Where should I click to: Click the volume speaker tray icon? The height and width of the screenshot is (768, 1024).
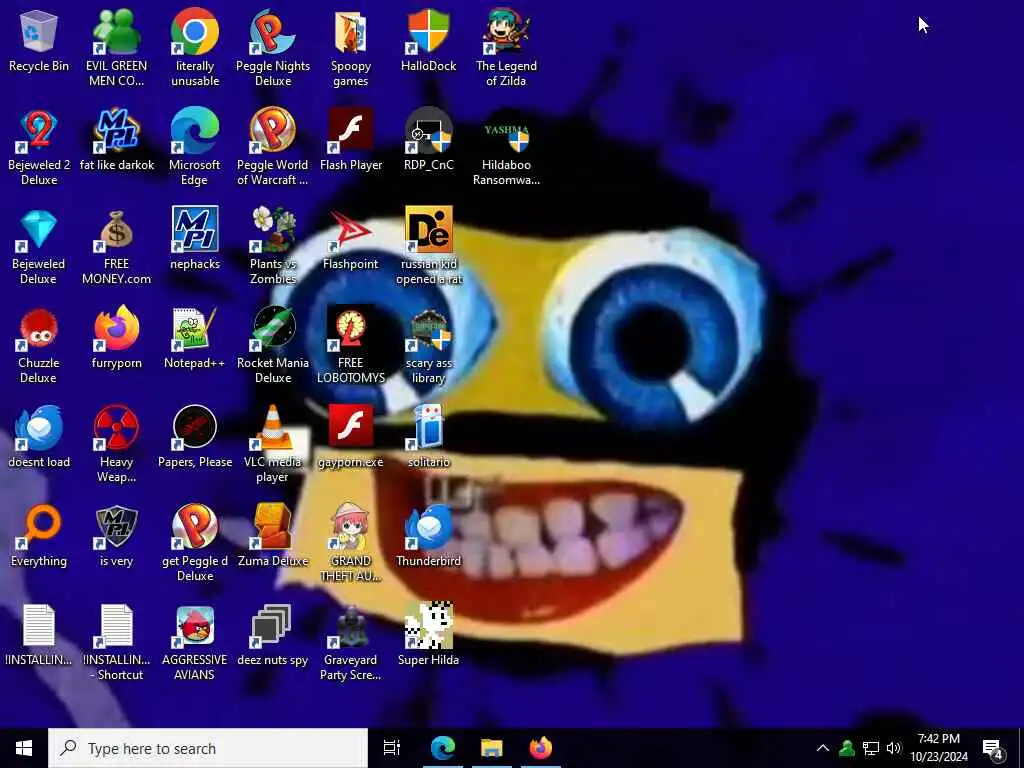point(894,748)
